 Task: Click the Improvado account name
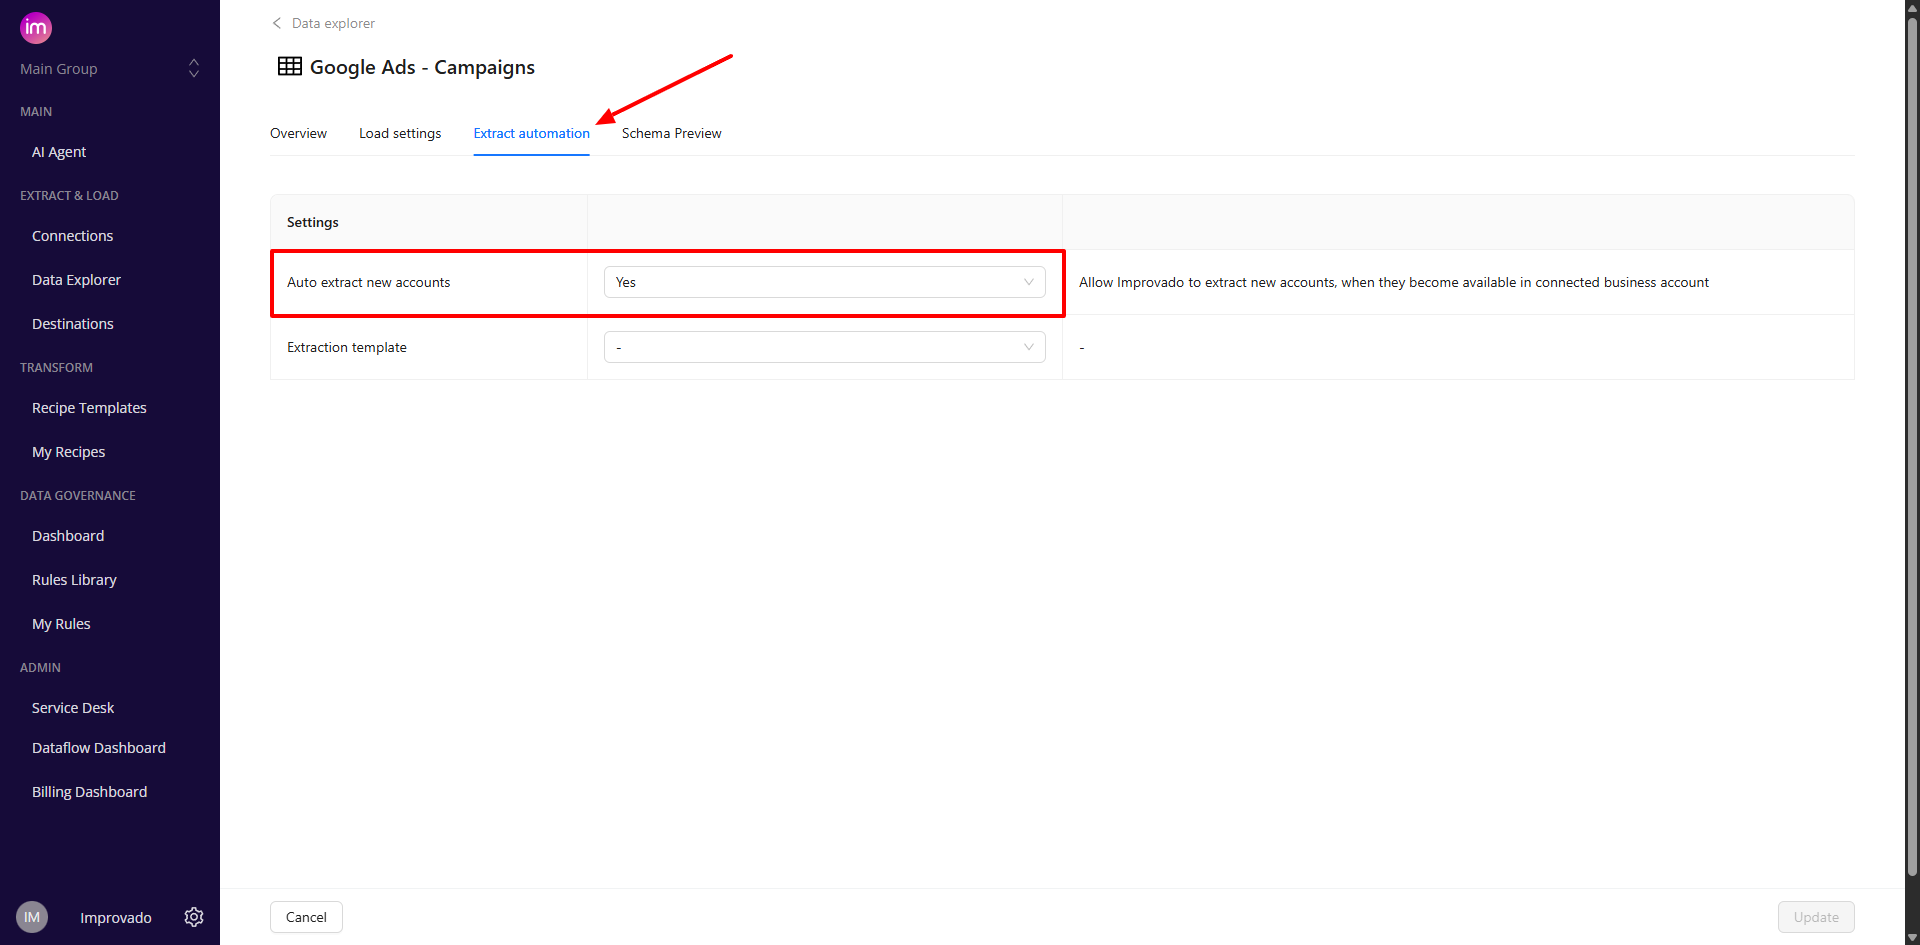(116, 918)
